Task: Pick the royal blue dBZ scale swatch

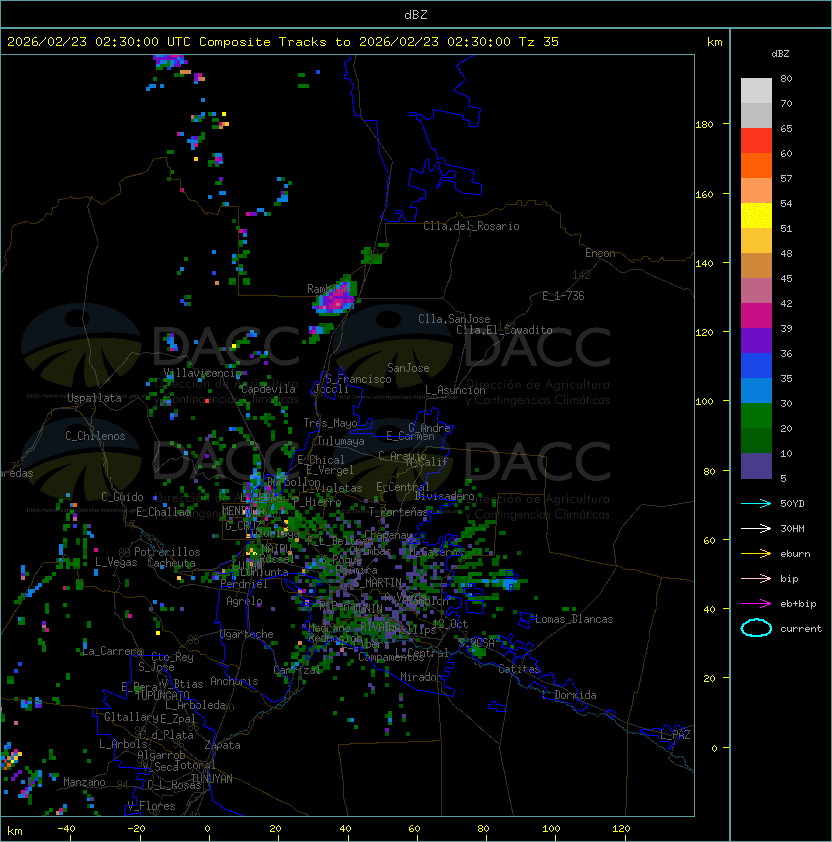Action: coord(756,365)
